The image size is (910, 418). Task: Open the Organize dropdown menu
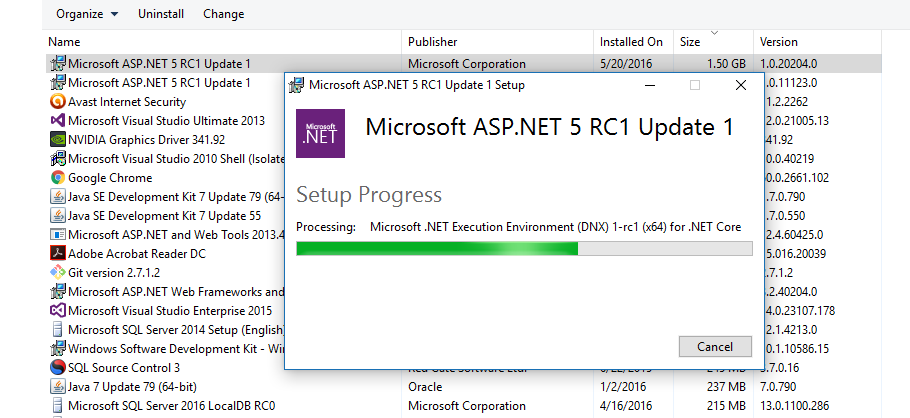click(86, 14)
